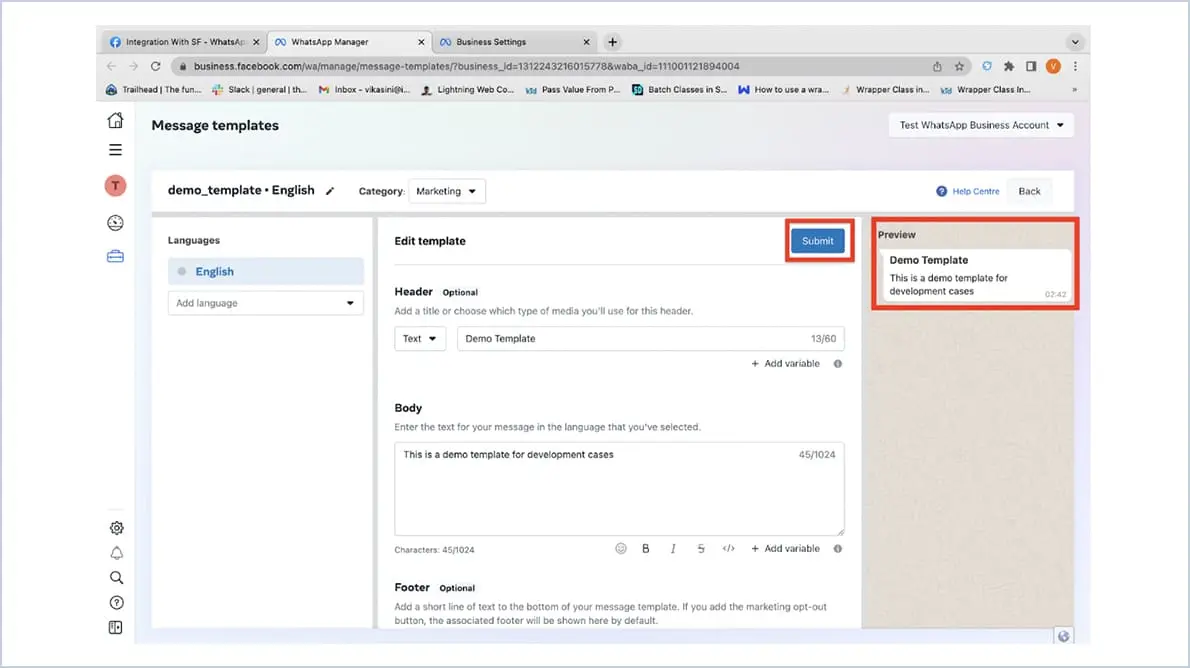Screen dimensions: 1190x668
Task: Focus the browser address bar URL
Action: (466, 66)
